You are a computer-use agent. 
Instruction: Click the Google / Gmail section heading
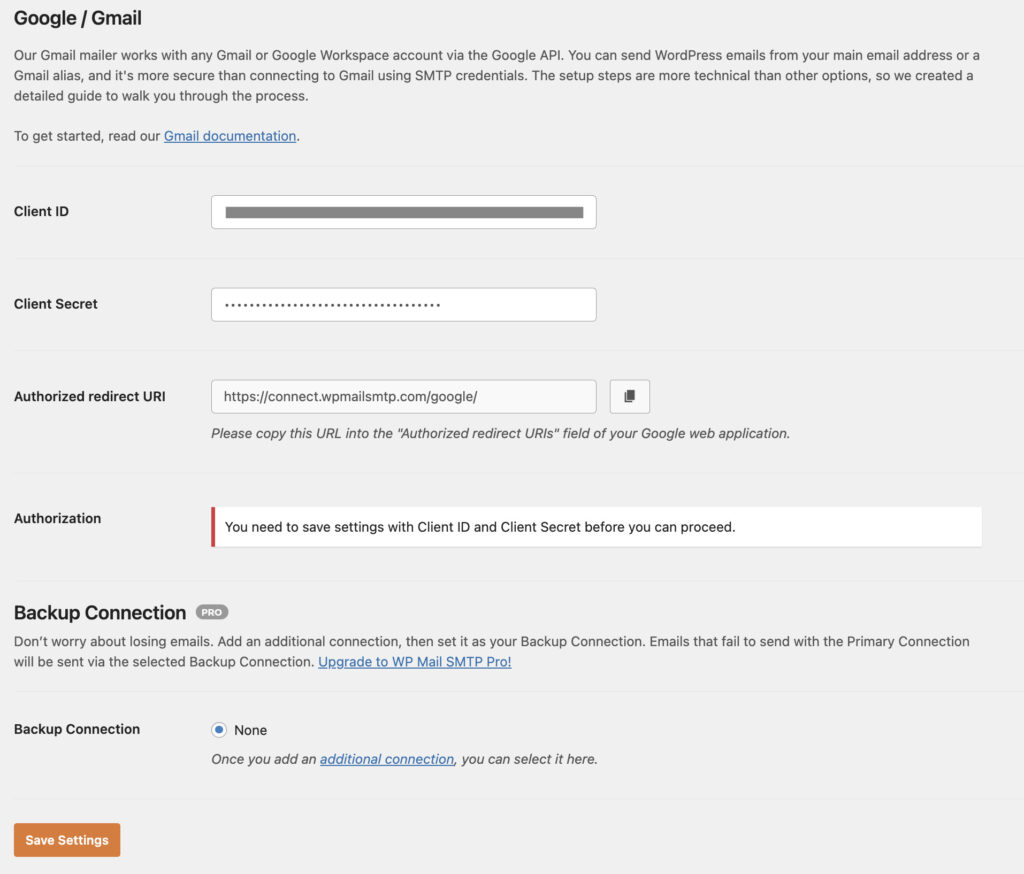(77, 18)
